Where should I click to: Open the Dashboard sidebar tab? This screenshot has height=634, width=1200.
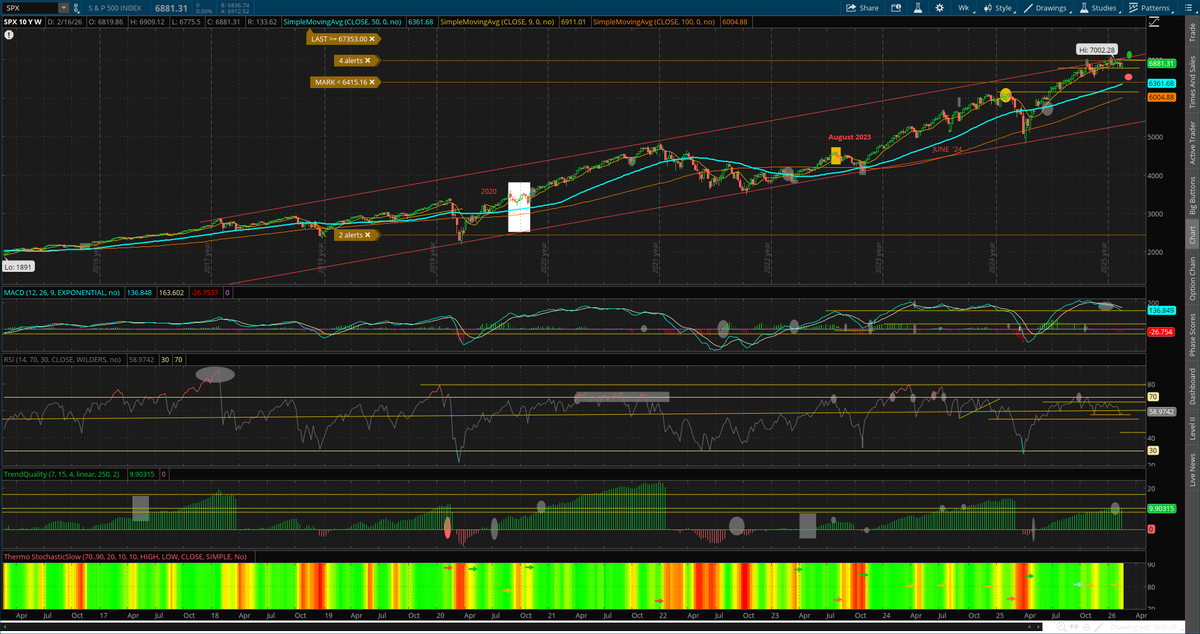click(1192, 388)
